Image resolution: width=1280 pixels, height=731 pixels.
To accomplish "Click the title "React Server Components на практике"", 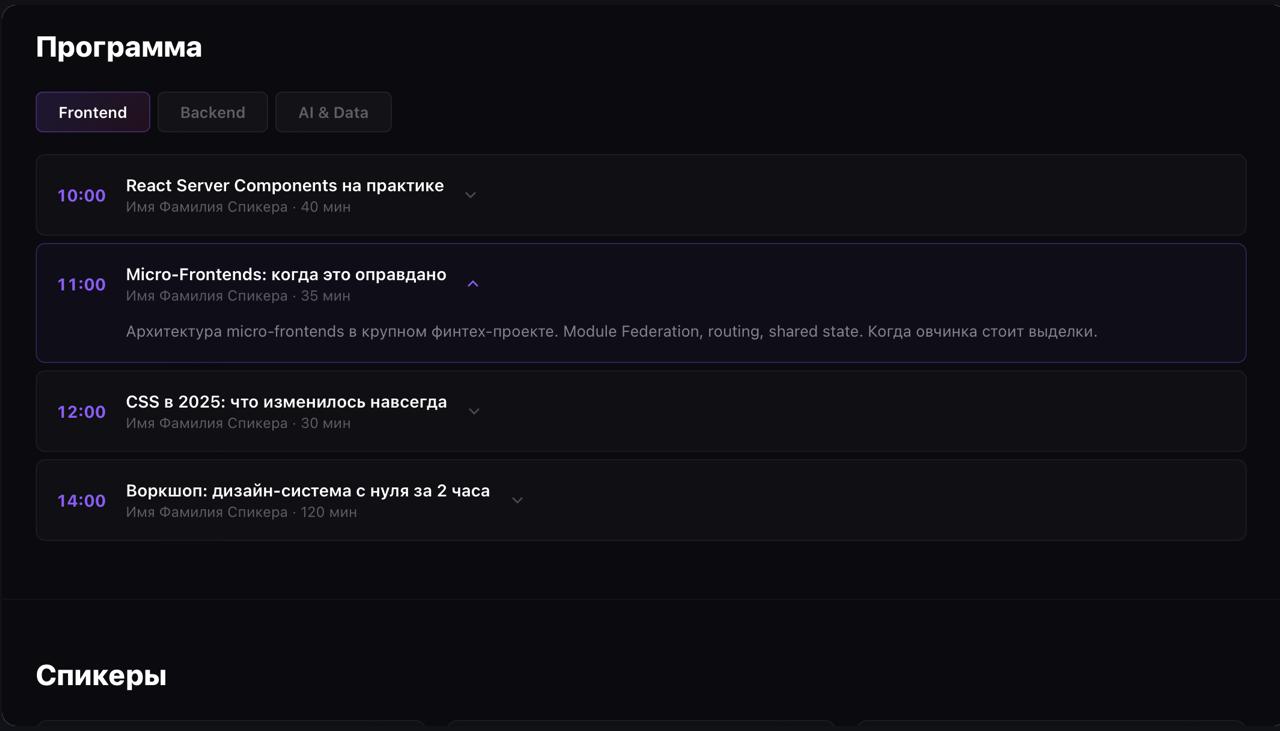I will [285, 186].
